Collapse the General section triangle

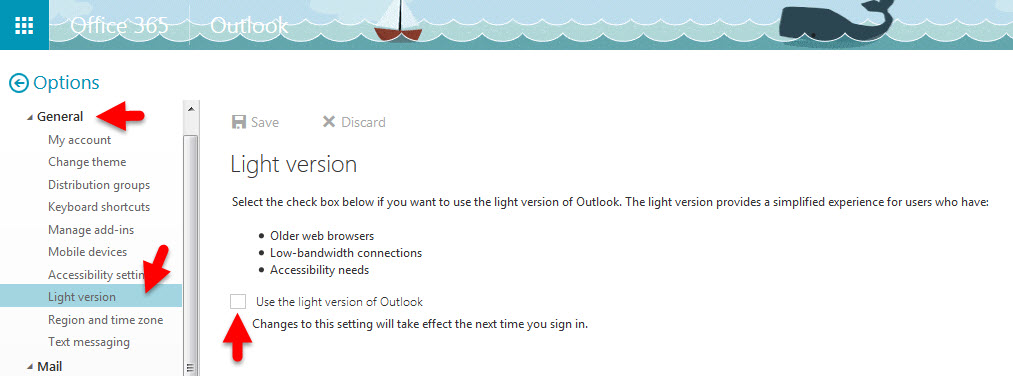pos(30,118)
